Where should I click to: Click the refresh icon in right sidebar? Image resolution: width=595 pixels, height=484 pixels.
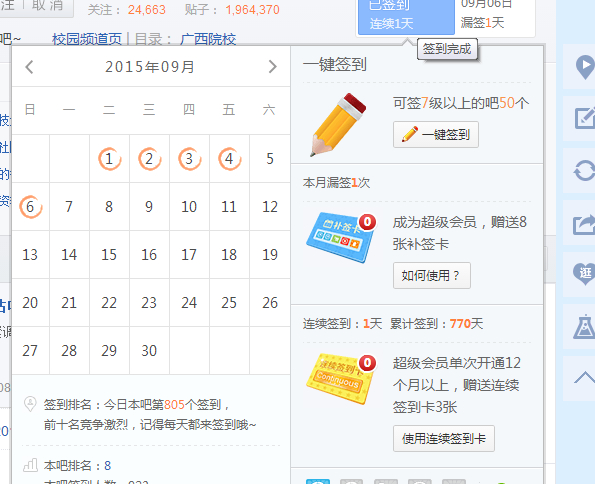click(x=584, y=171)
